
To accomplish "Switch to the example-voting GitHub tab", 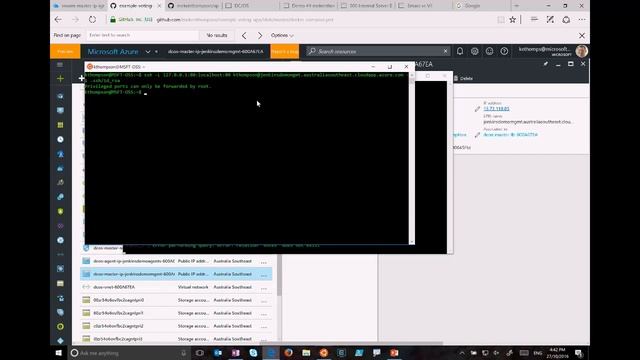I will 135,6.
